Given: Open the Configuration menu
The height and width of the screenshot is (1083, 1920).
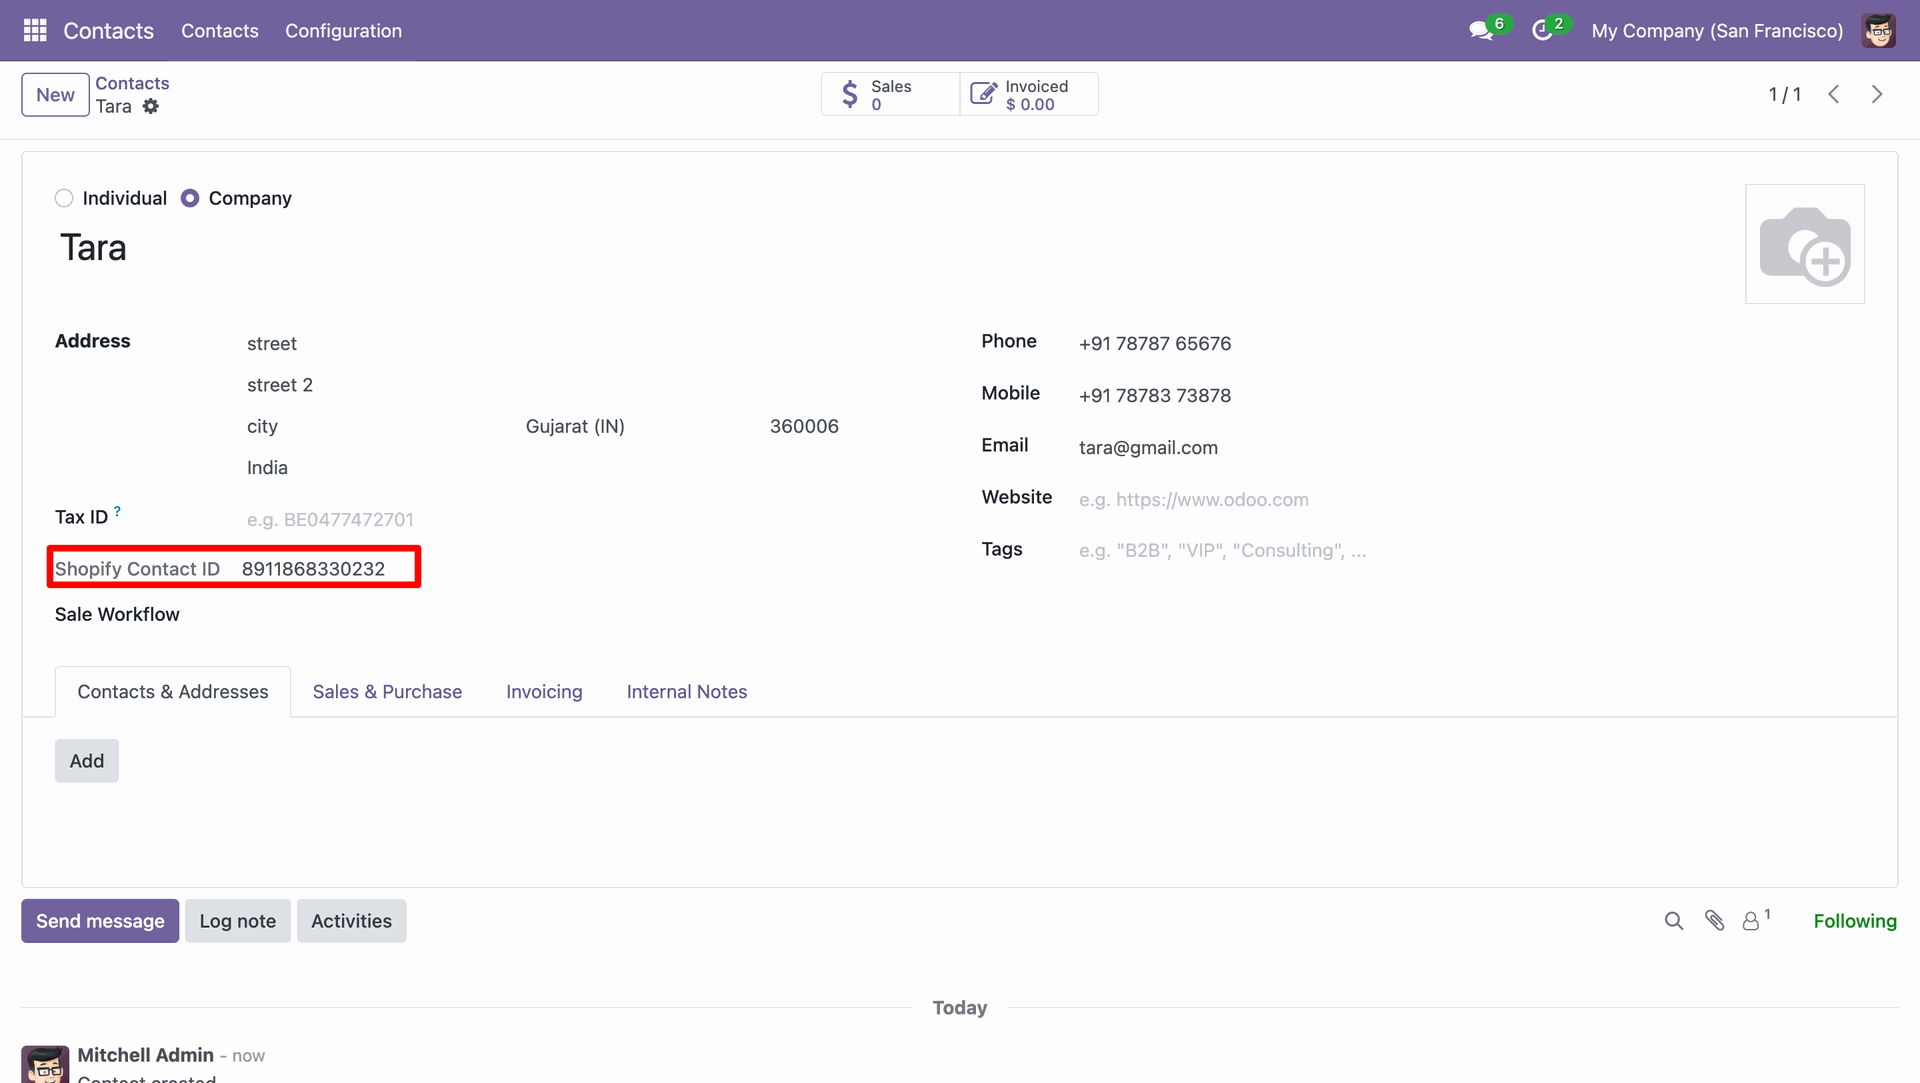Looking at the screenshot, I should pos(343,30).
